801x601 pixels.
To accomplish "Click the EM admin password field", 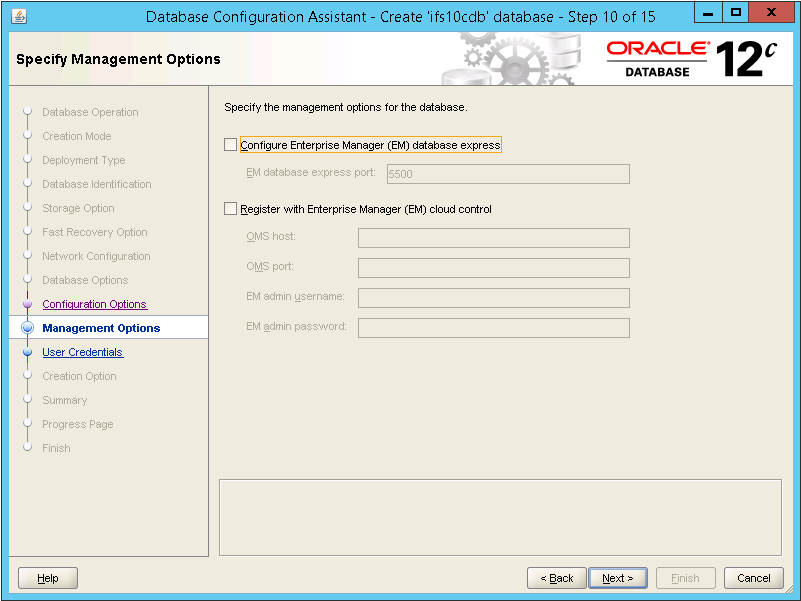I will [x=493, y=327].
